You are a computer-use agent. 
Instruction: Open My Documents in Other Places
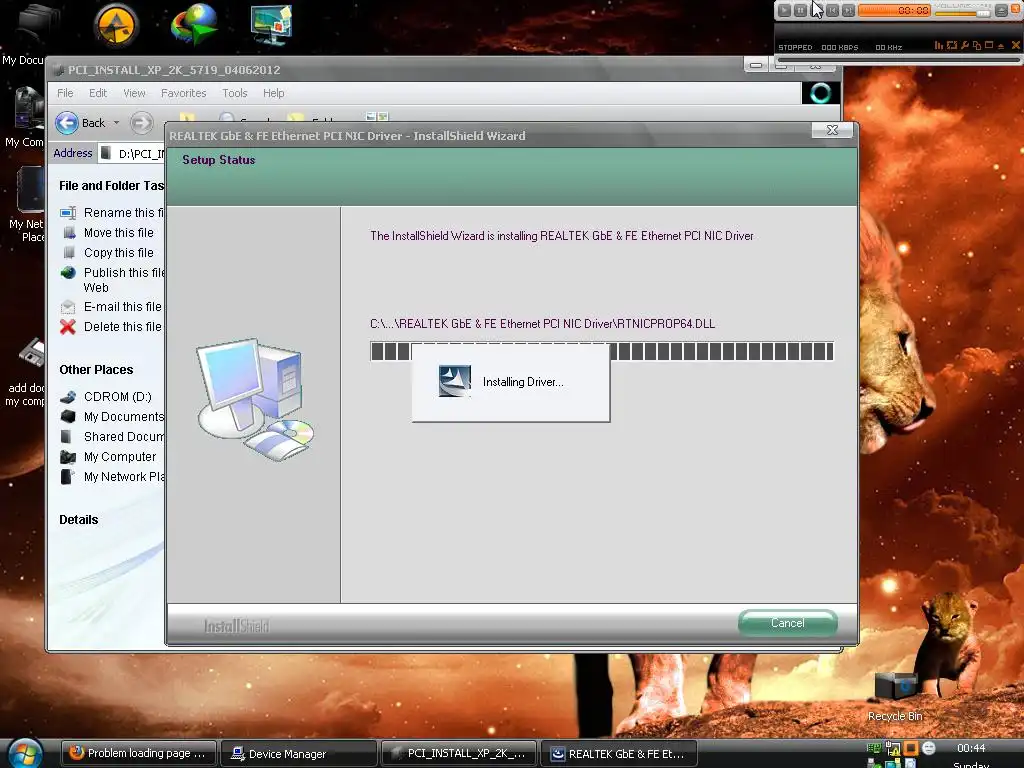pos(124,417)
